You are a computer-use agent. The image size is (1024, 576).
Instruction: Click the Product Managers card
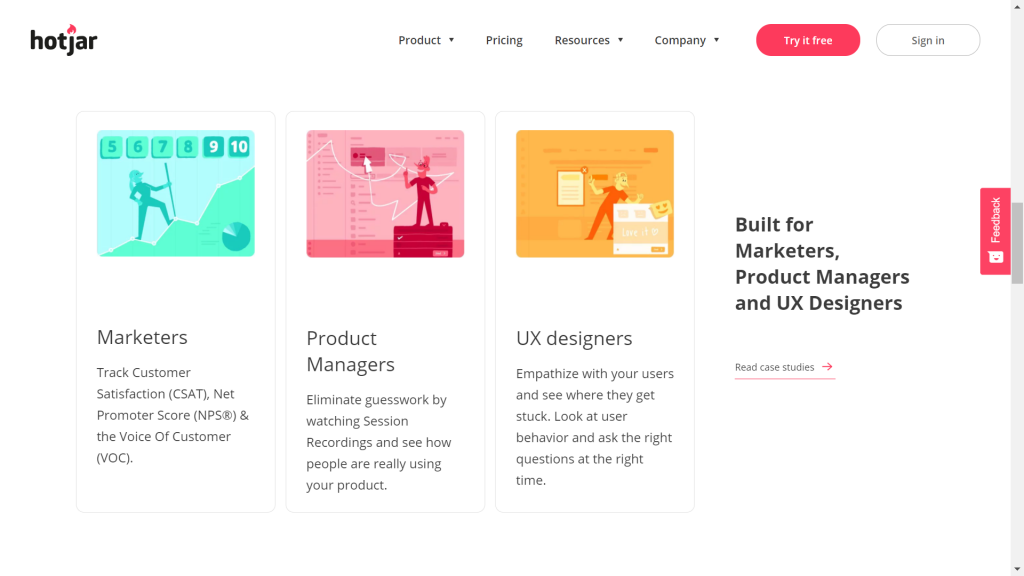coord(385,310)
